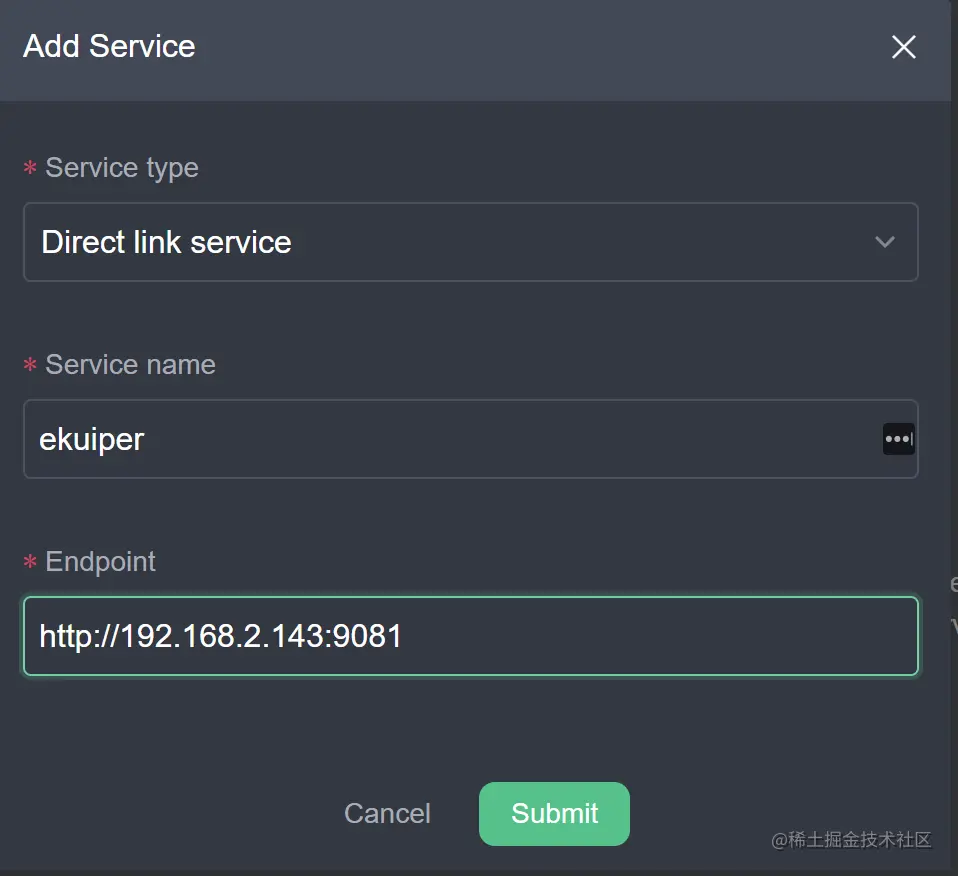Select the Add Service dialog title
958x876 pixels.
point(108,46)
